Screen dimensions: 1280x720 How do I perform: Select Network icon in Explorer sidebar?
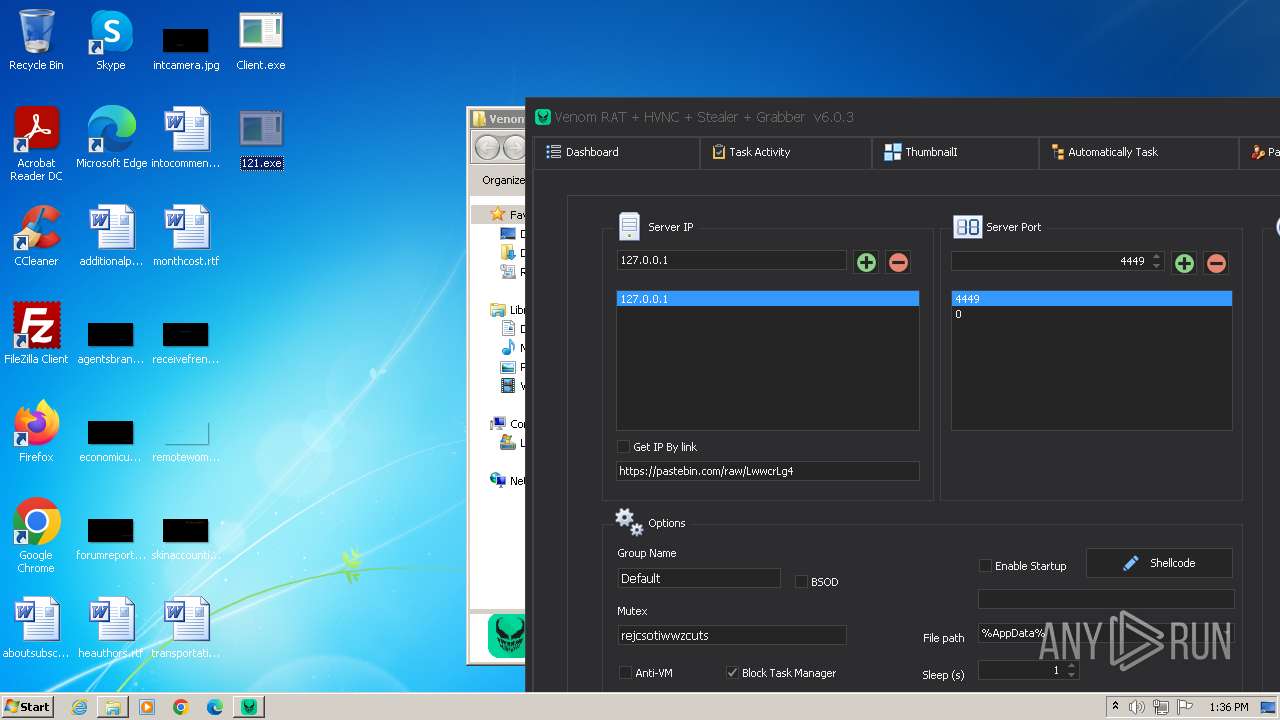tap(498, 480)
